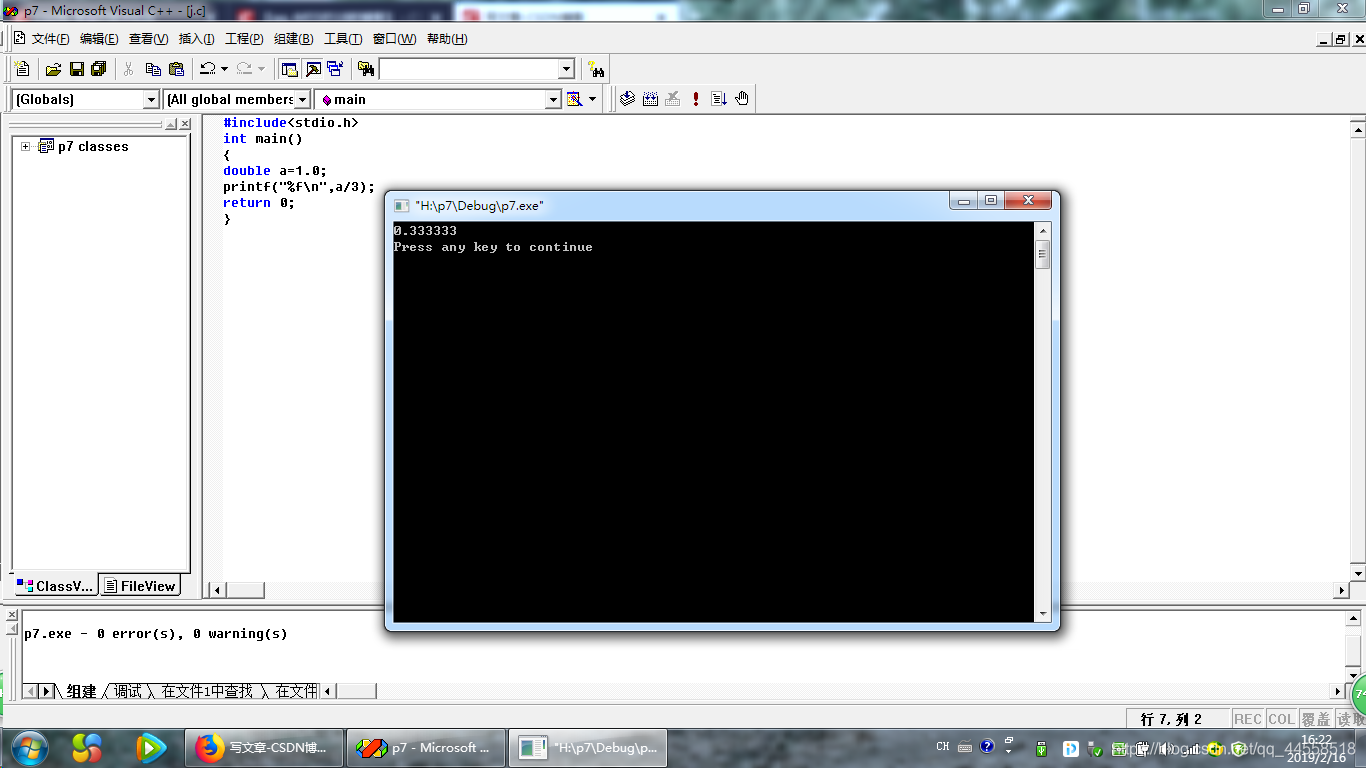The width and height of the screenshot is (1366, 768).
Task: Open the 查看(V) menu
Action: [148, 39]
